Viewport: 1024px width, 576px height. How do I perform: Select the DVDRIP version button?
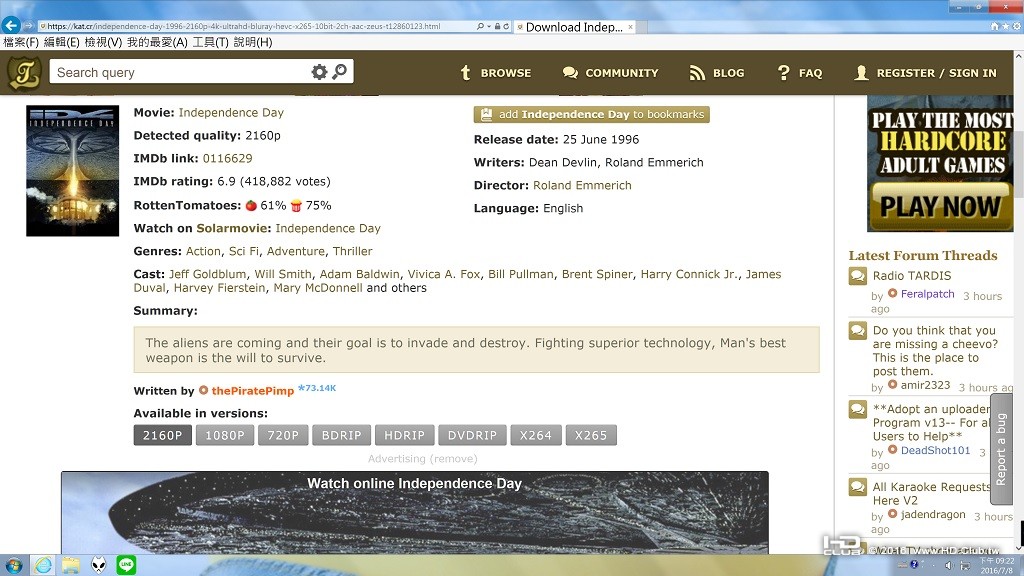[x=472, y=436]
